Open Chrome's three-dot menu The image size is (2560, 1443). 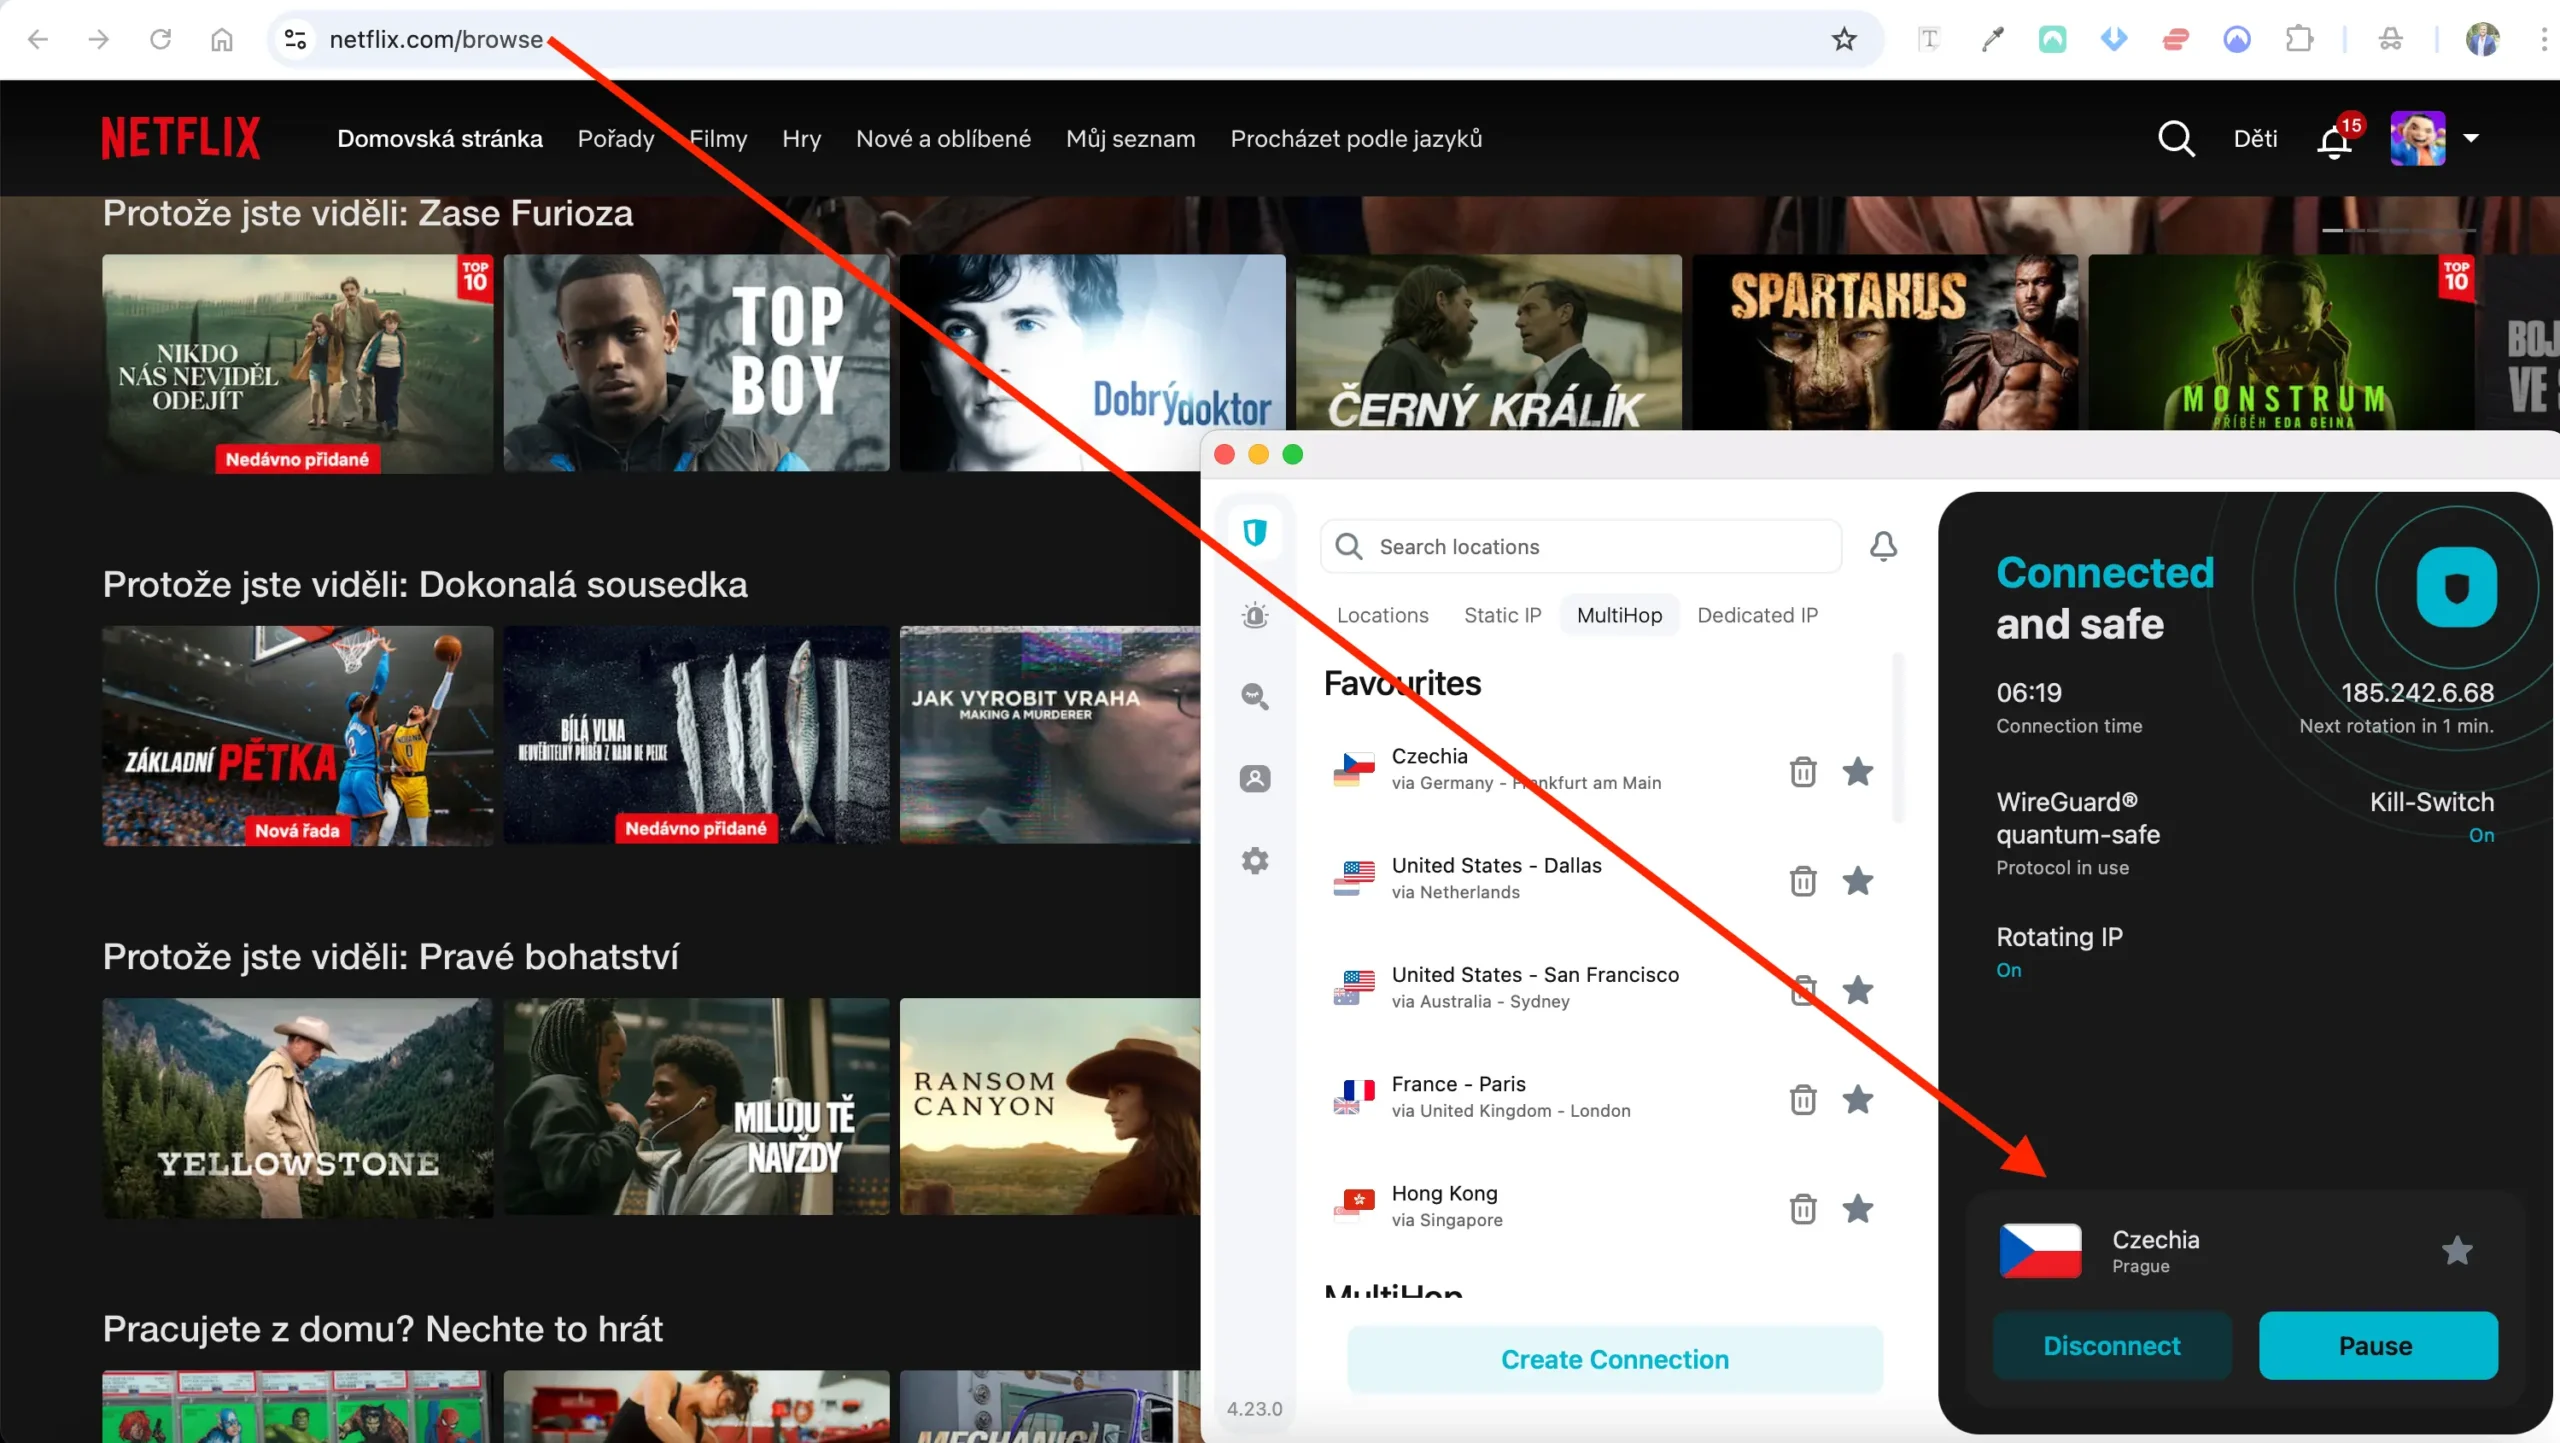point(2546,39)
